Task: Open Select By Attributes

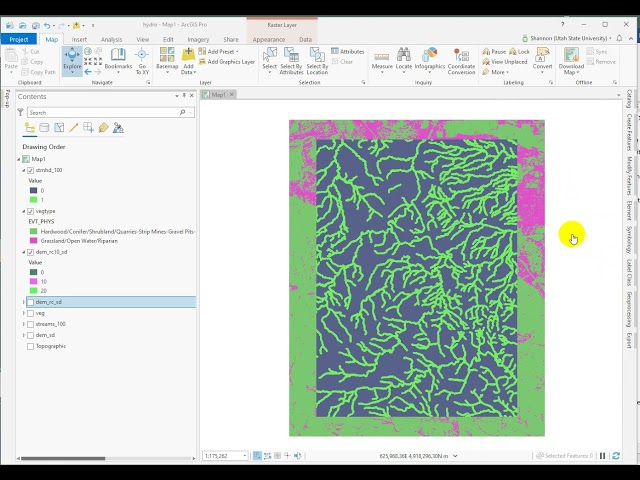Action: pyautogui.click(x=291, y=60)
